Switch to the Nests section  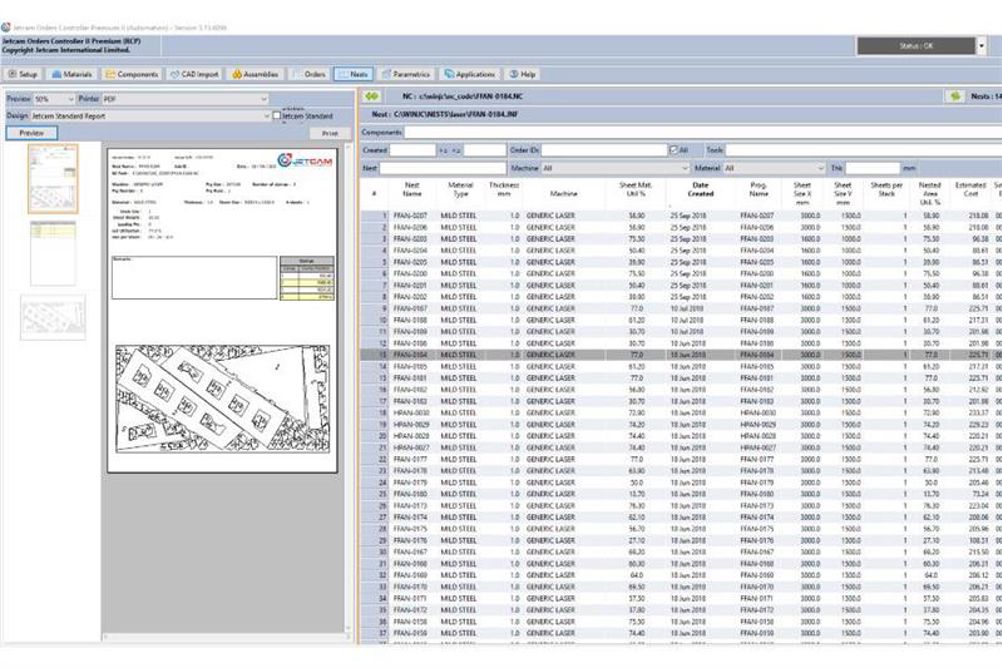point(353,74)
